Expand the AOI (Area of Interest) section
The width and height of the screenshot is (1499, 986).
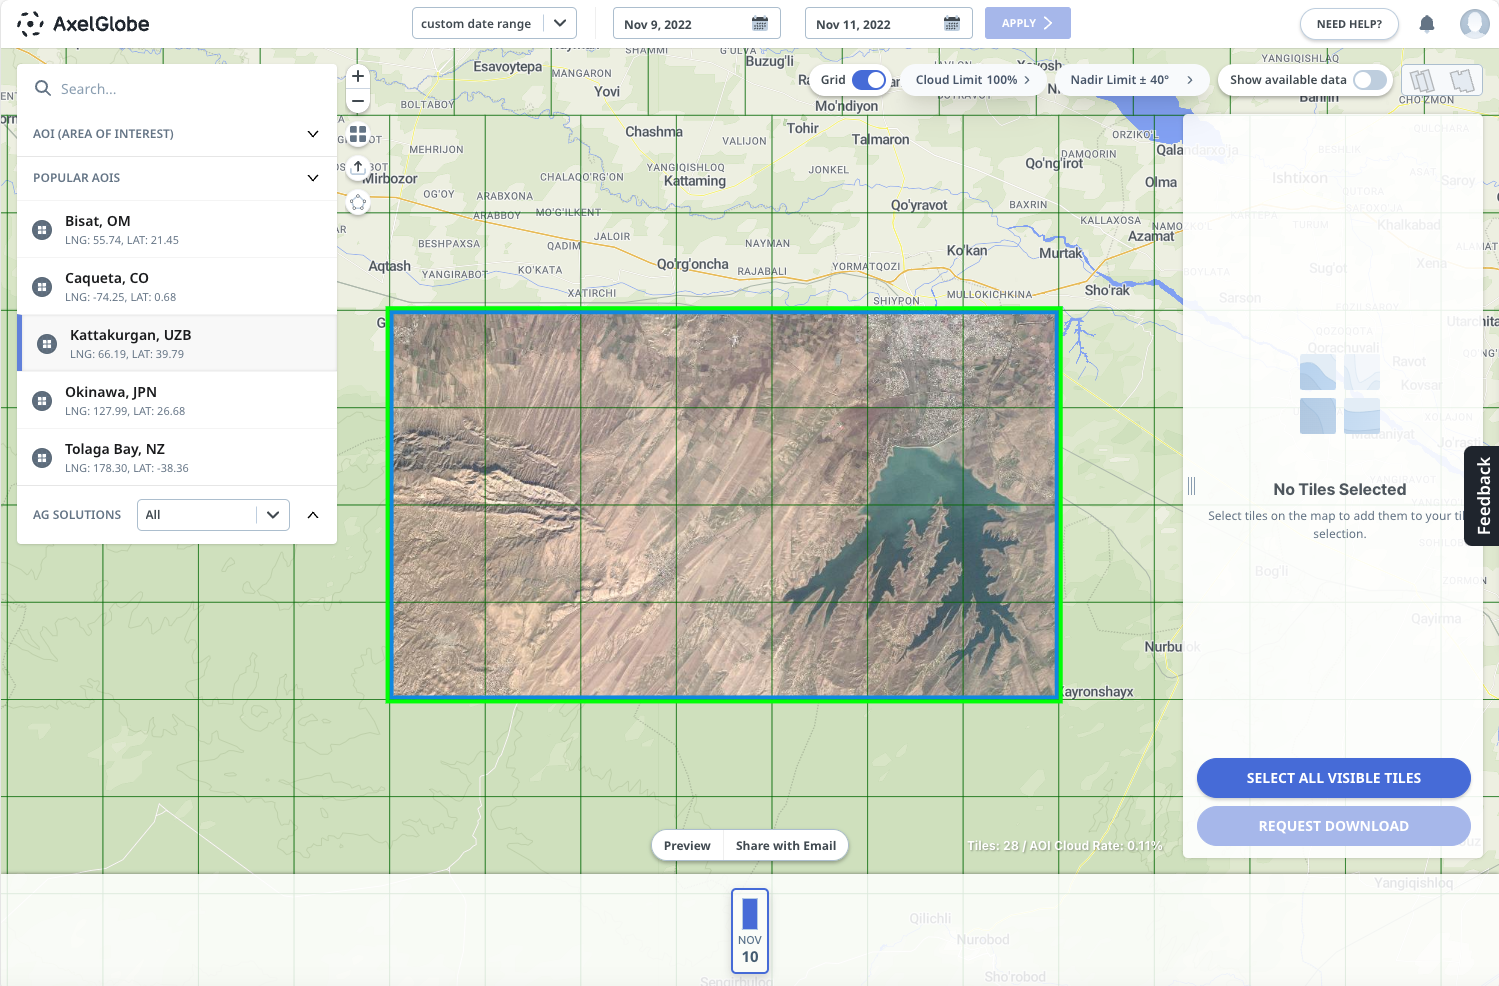pyautogui.click(x=313, y=134)
